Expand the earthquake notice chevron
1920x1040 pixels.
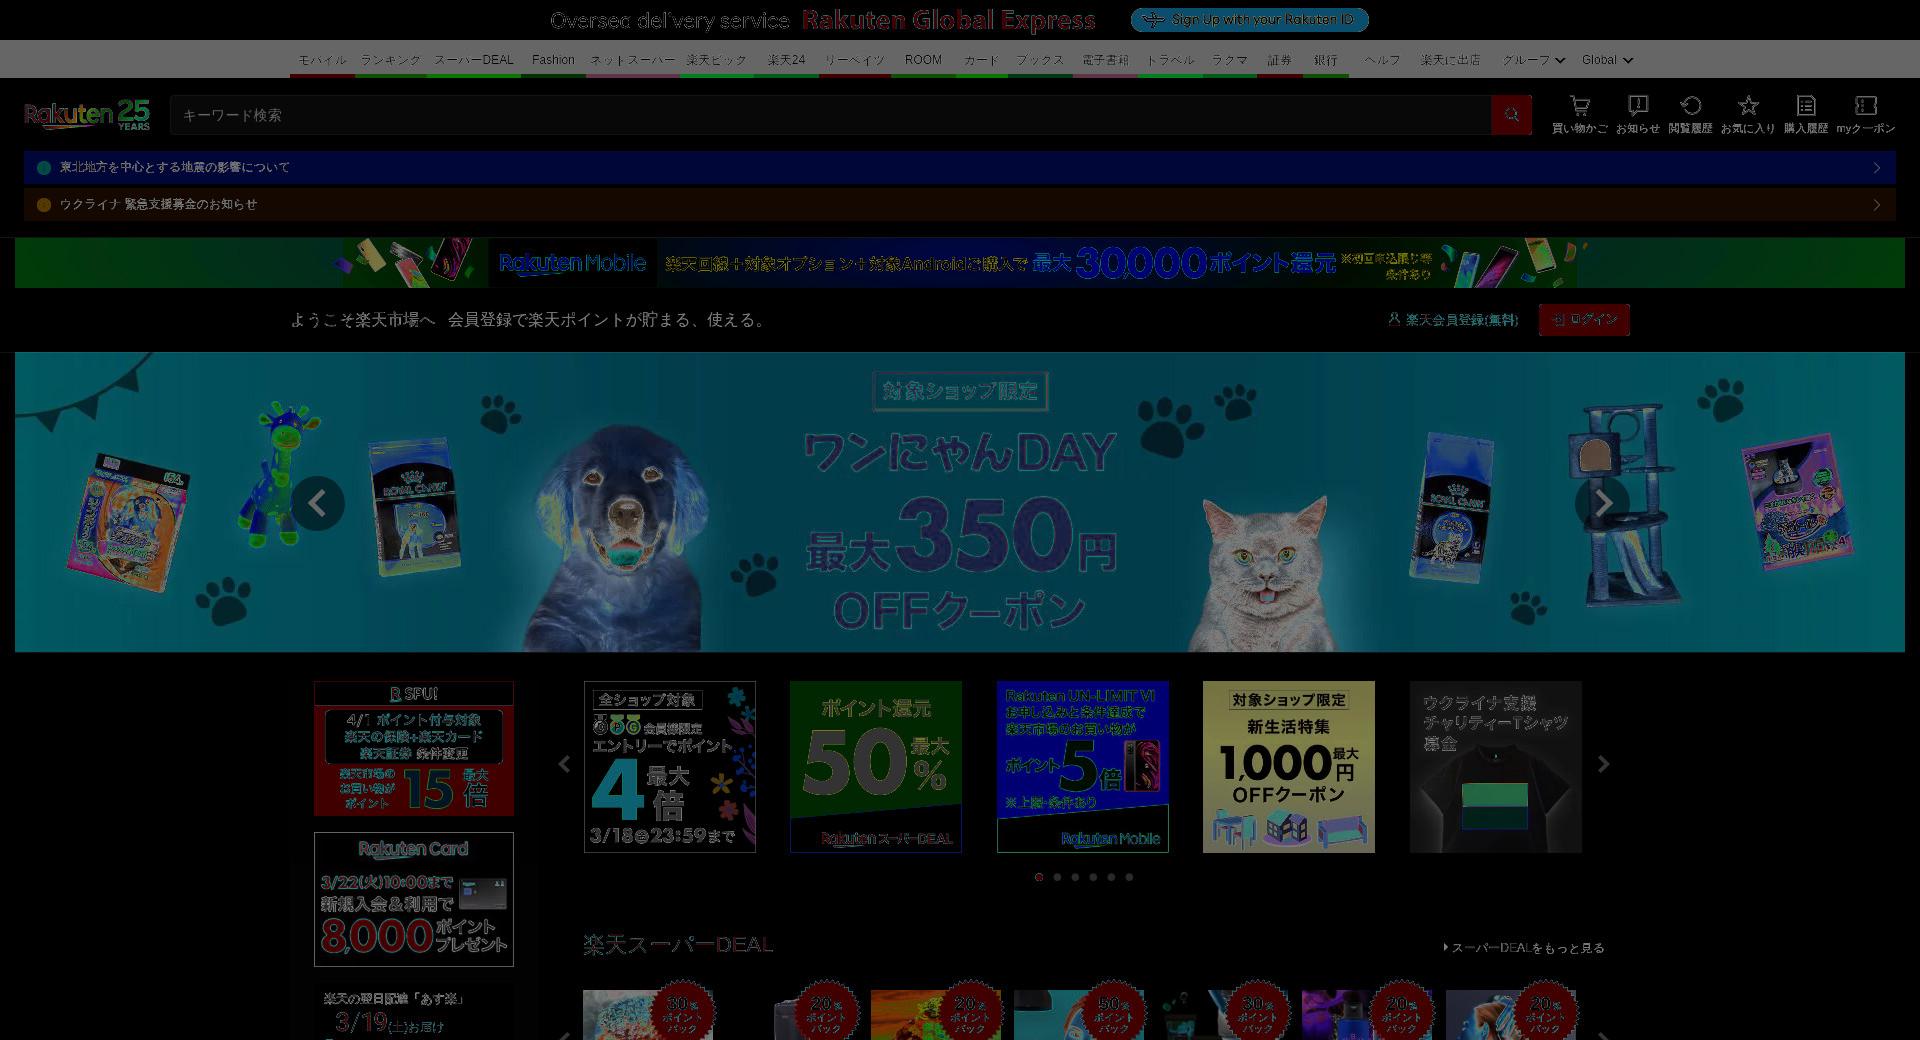[1877, 168]
